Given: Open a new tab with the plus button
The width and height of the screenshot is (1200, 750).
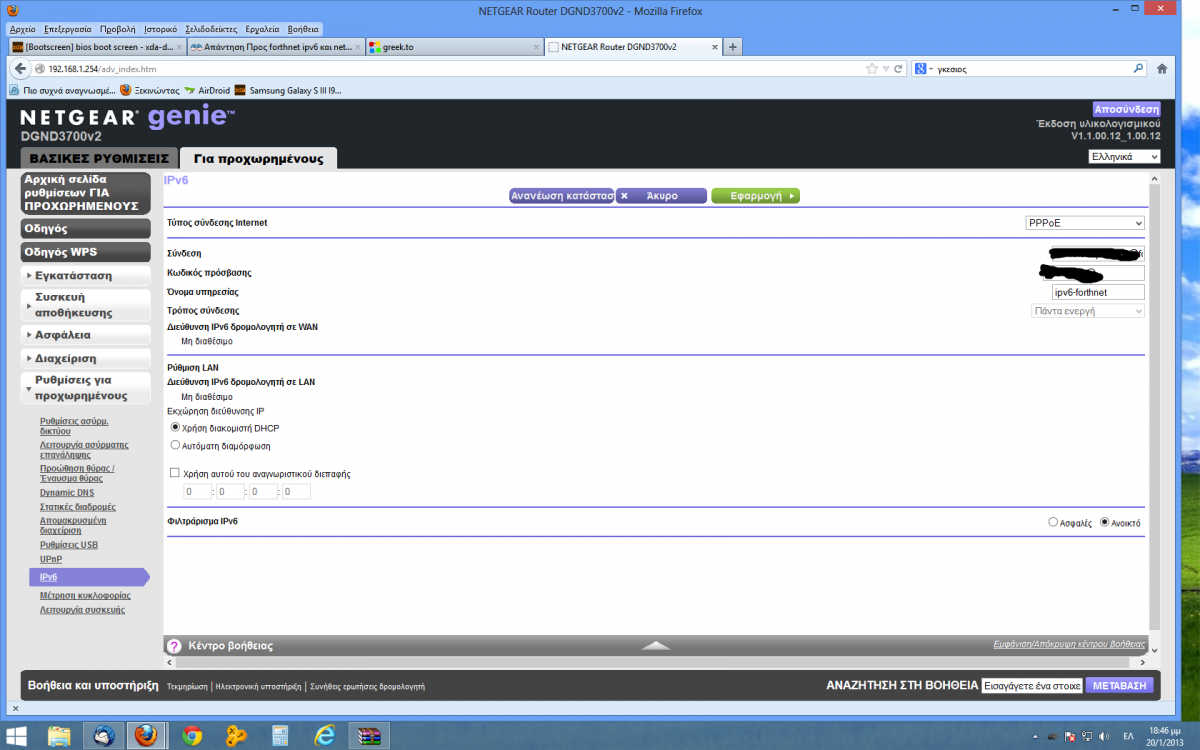Looking at the screenshot, I should coord(733,47).
